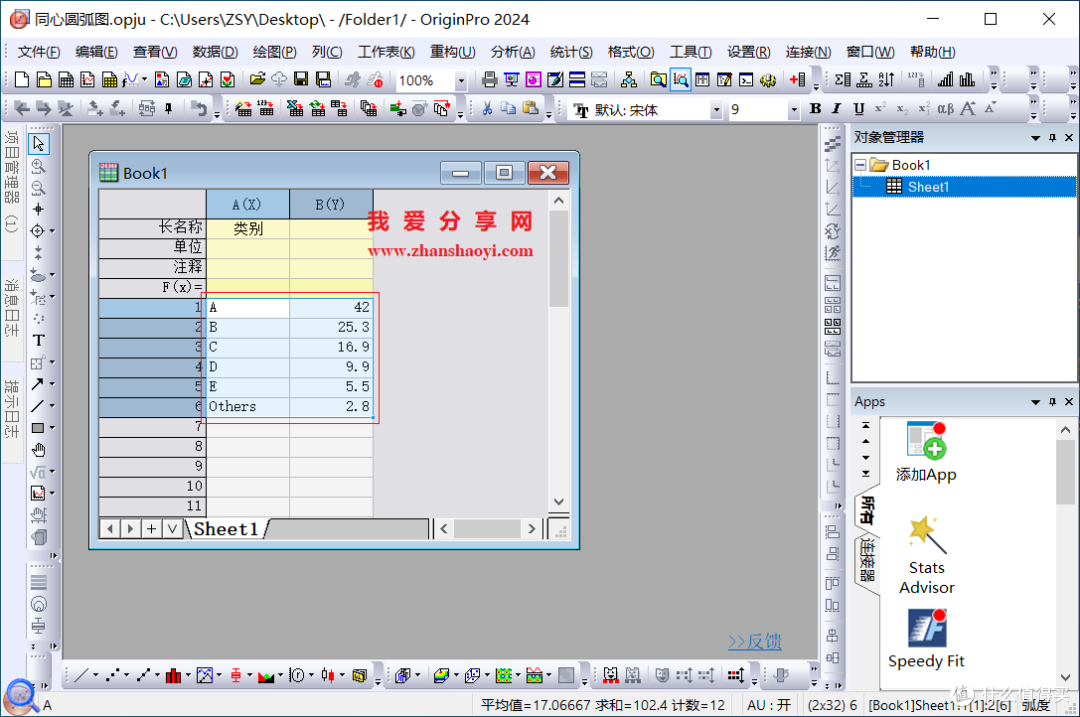Click the Save project icon
The height and width of the screenshot is (717, 1080).
click(x=301, y=80)
